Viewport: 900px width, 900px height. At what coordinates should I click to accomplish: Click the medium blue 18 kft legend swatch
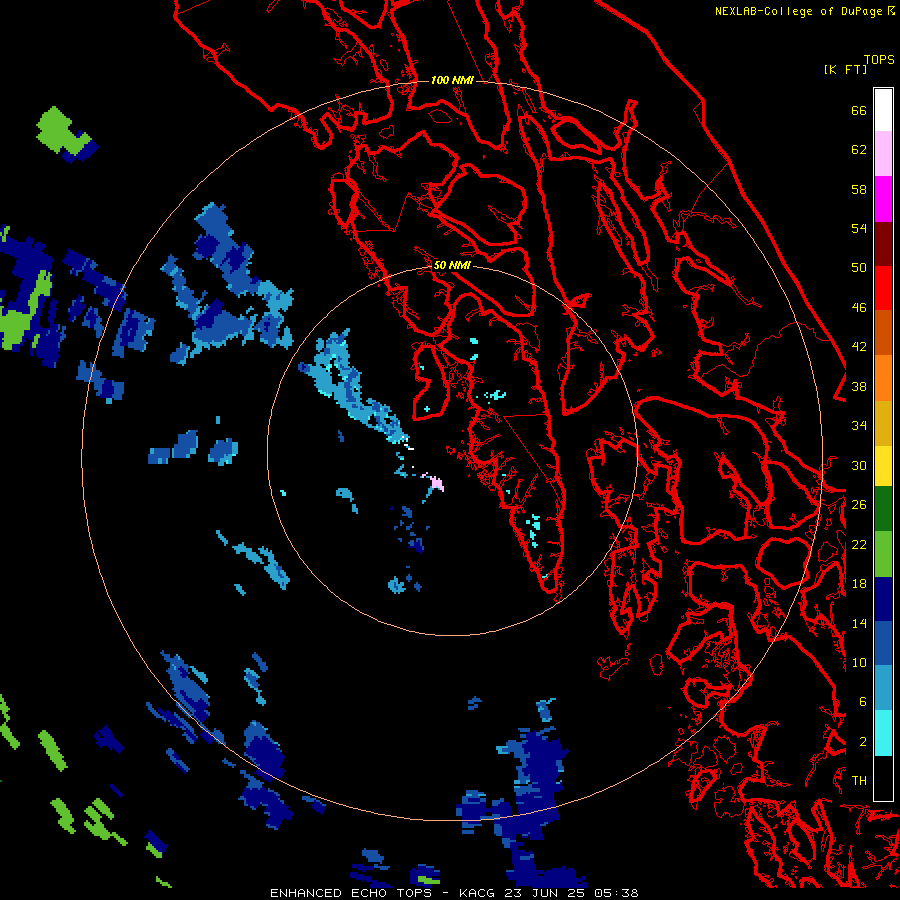[883, 643]
